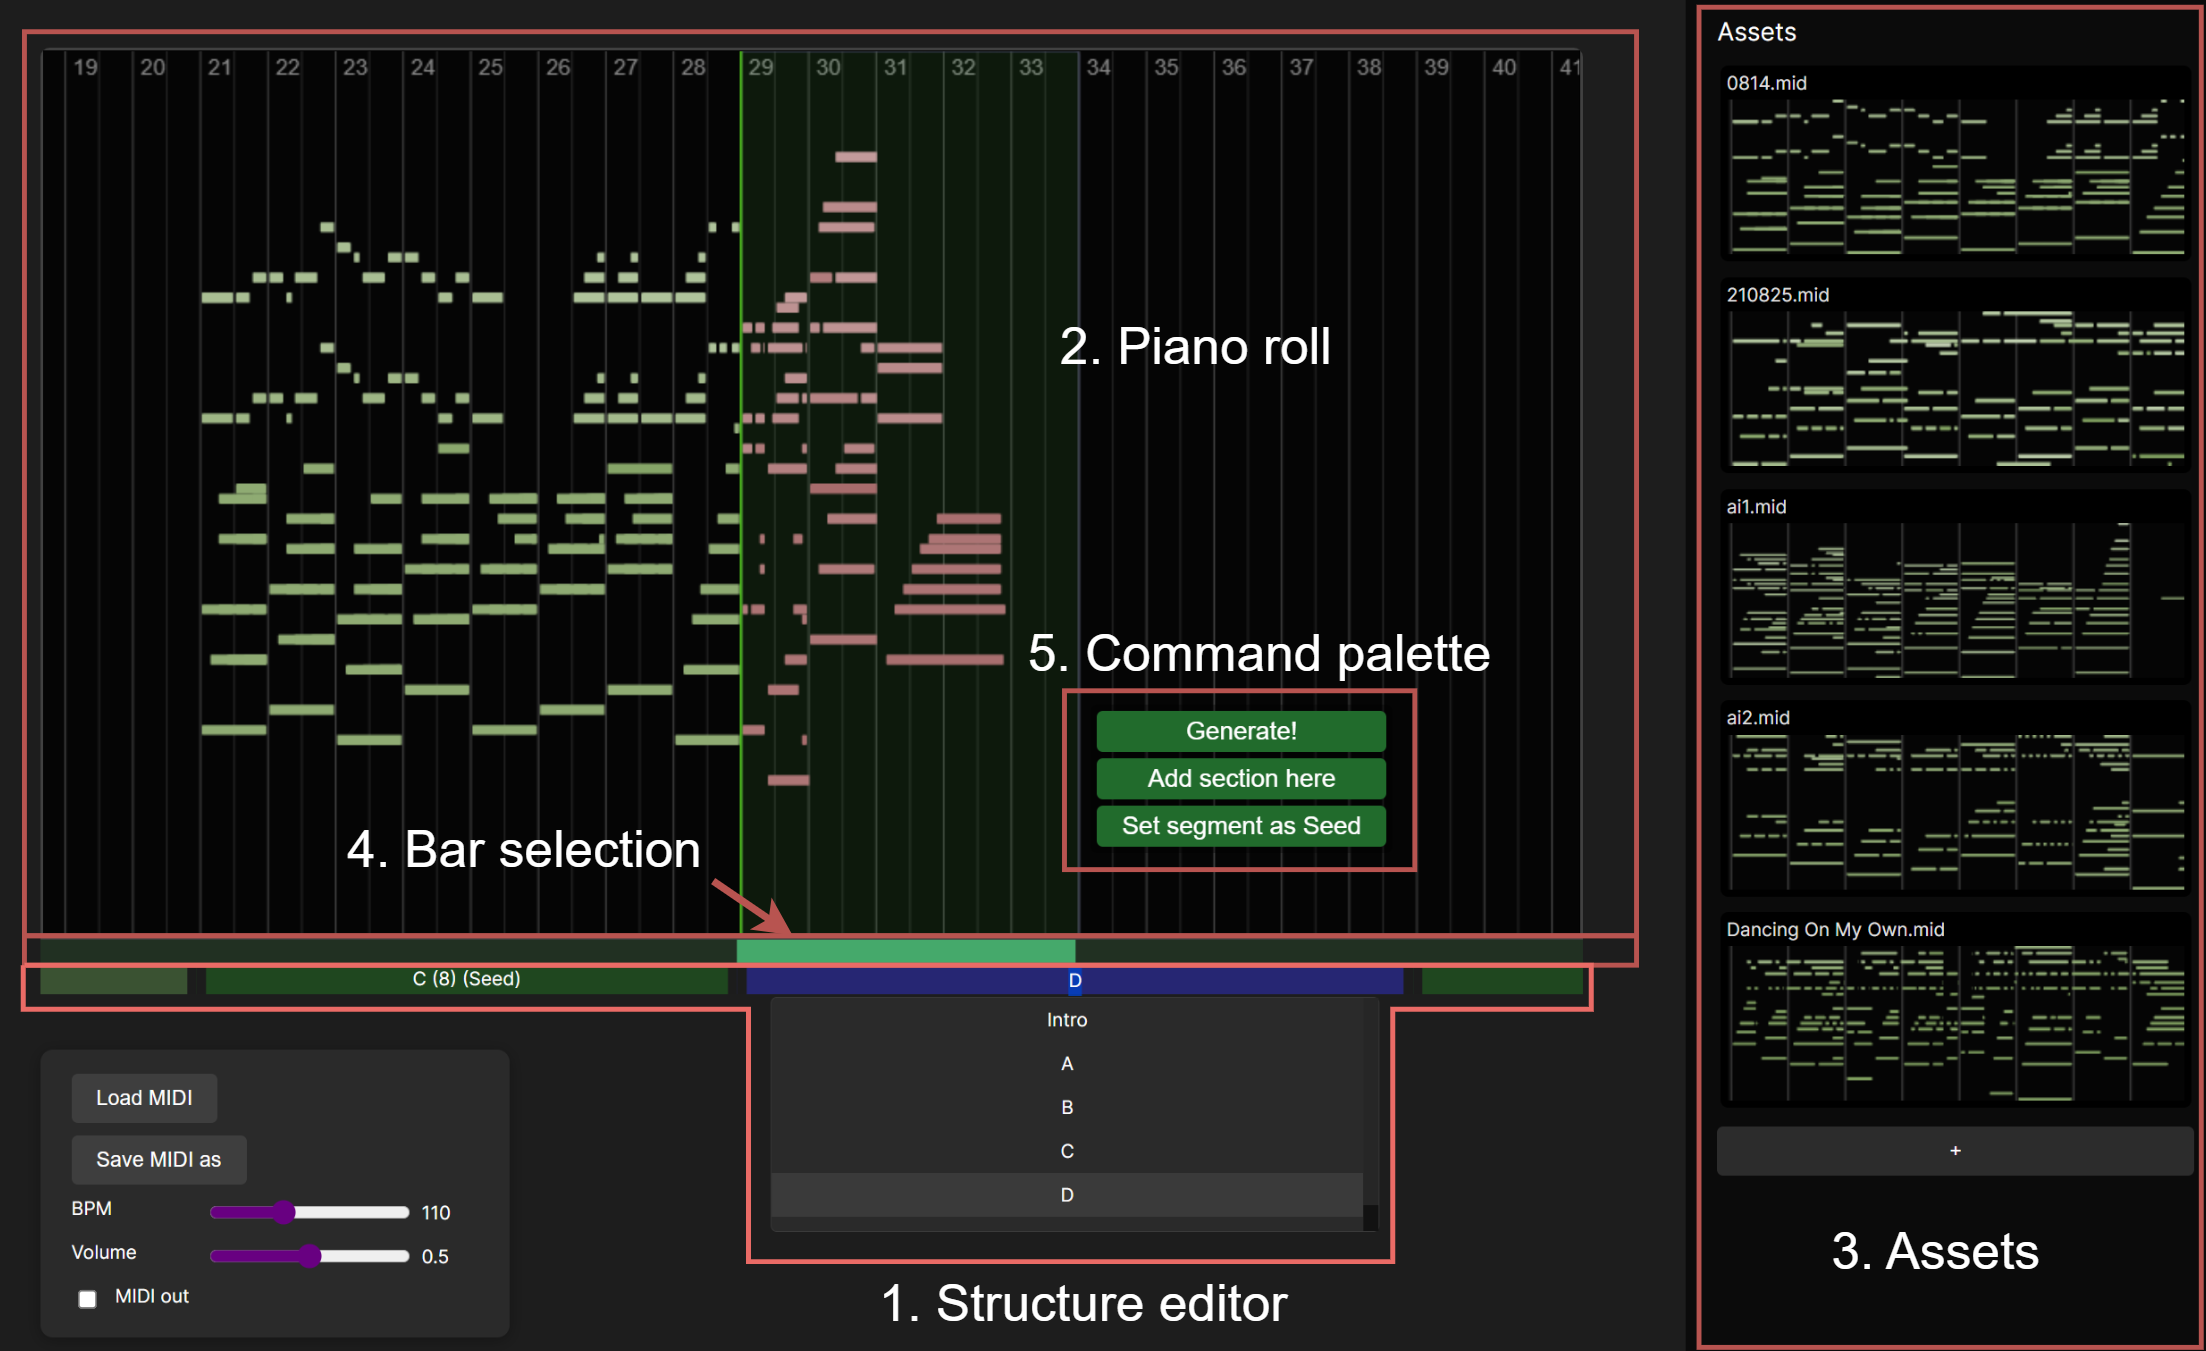The height and width of the screenshot is (1351, 2206).
Task: Select Intro in section type list
Action: 1066,1020
